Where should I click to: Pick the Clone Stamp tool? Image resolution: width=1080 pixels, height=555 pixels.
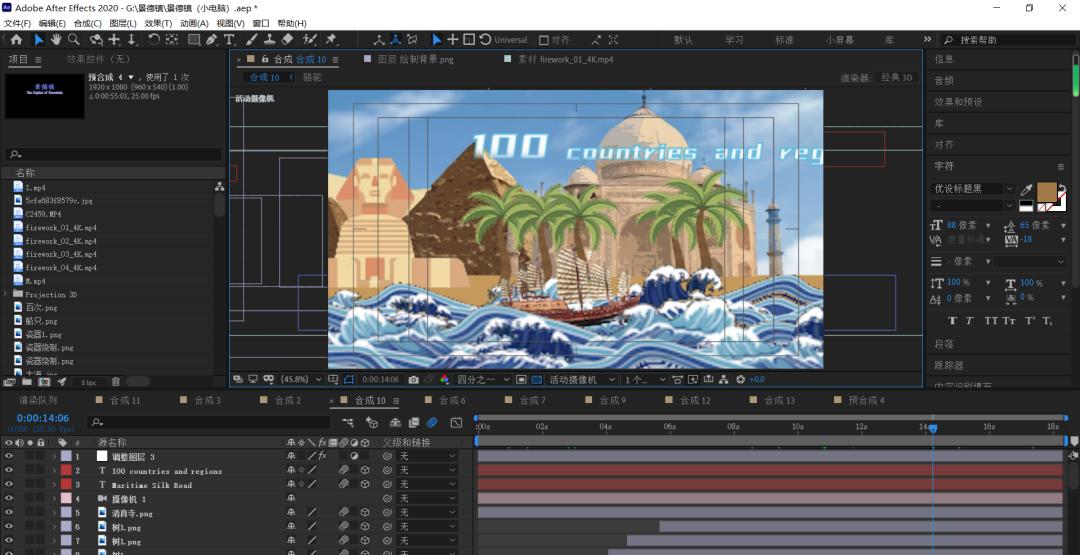(270, 40)
